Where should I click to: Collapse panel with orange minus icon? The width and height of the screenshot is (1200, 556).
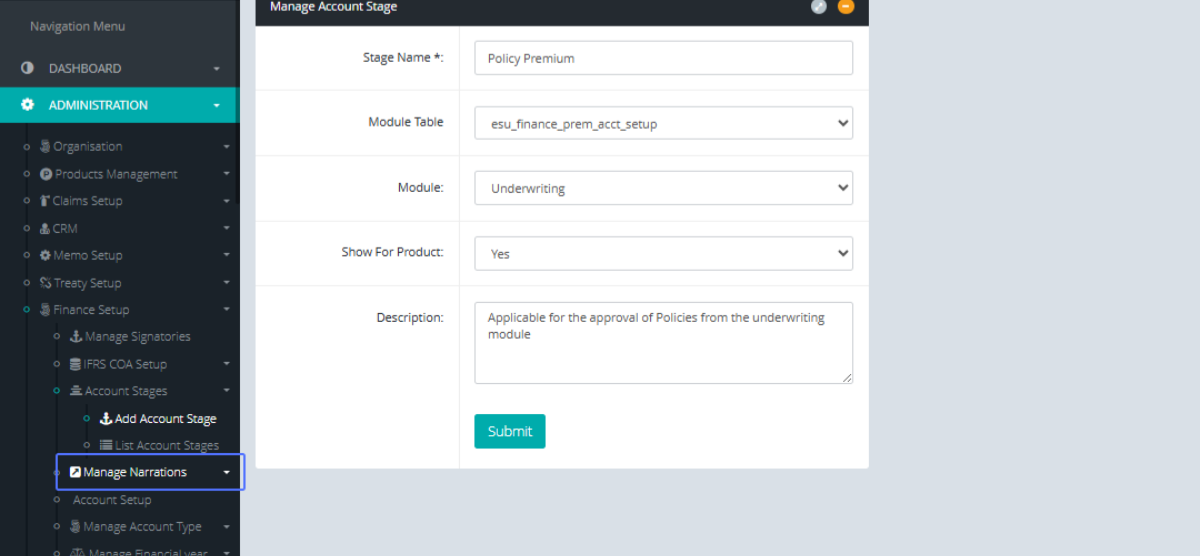click(846, 7)
